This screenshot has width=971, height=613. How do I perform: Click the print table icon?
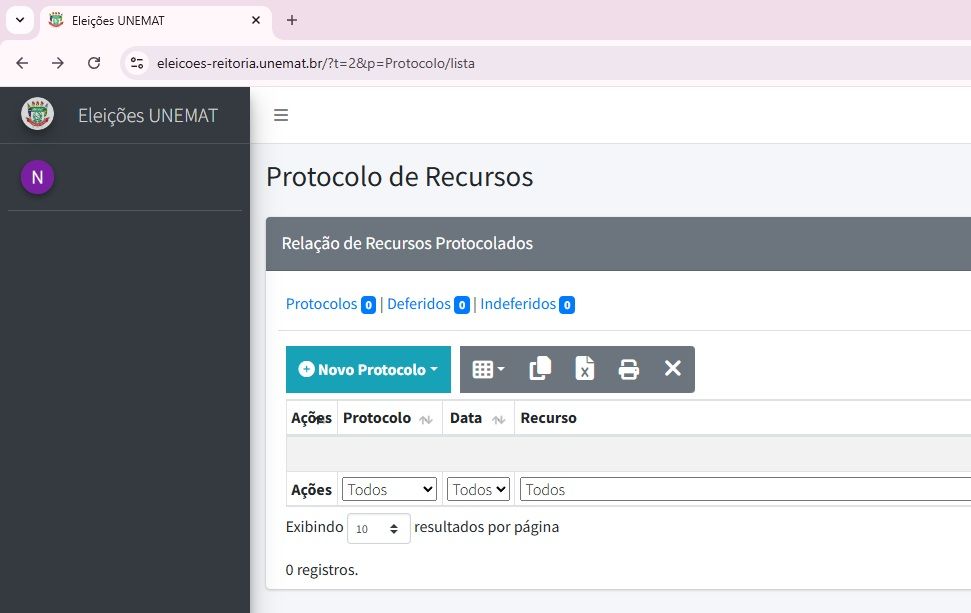(x=628, y=369)
